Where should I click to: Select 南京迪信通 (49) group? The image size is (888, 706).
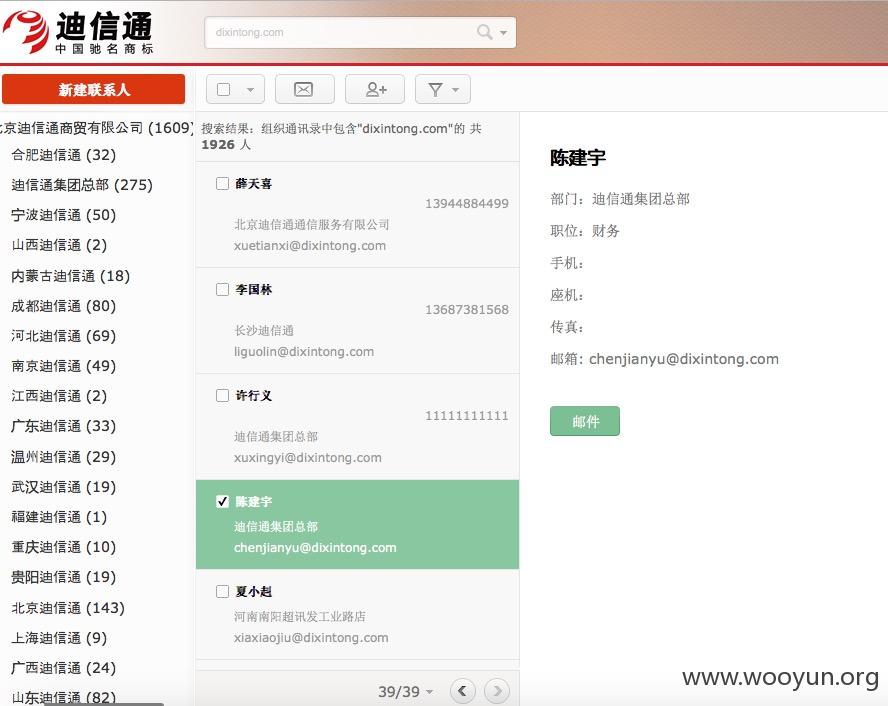[63, 366]
